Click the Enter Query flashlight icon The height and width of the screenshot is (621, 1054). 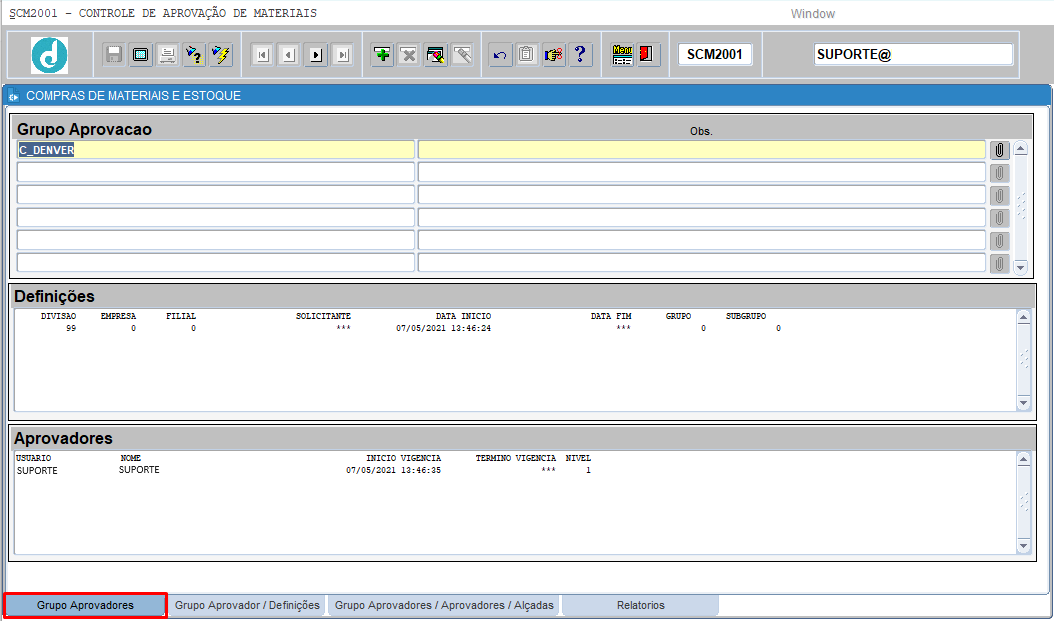pyautogui.click(x=194, y=54)
